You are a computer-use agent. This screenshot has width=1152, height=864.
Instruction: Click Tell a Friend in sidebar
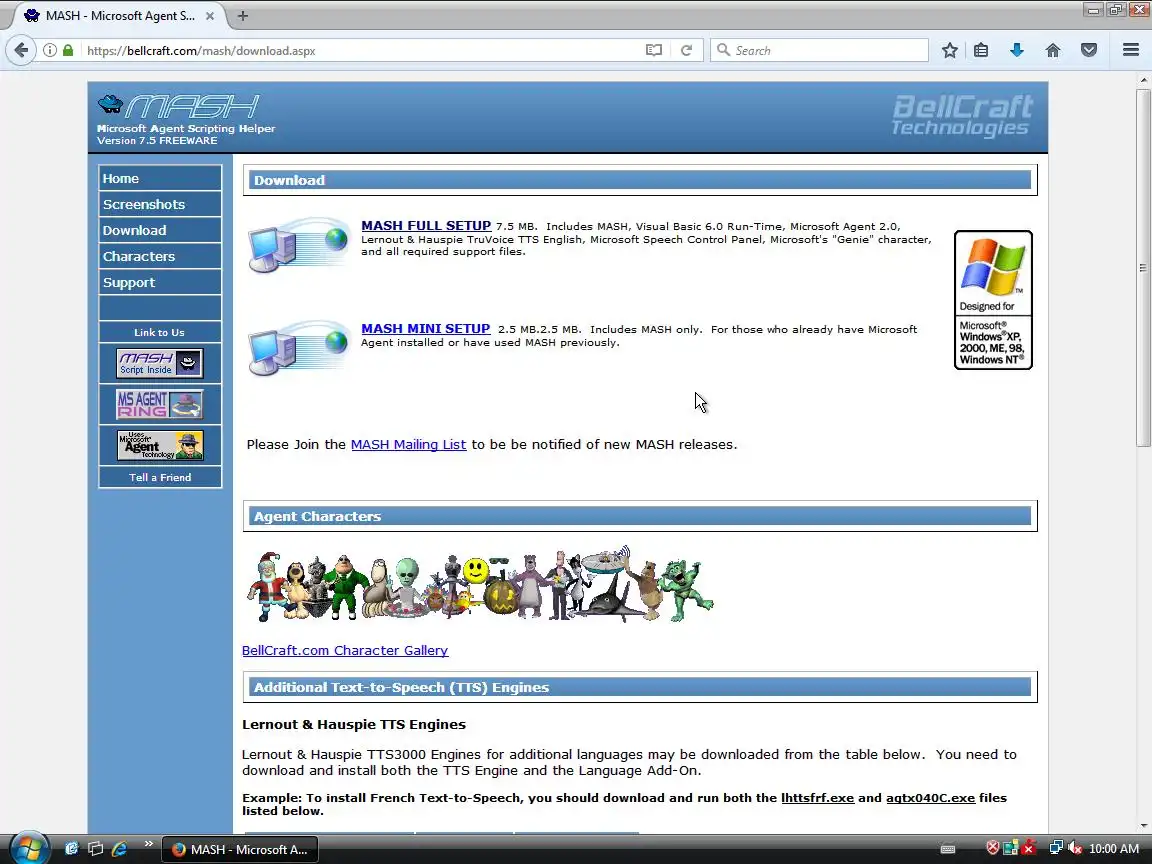coord(160,477)
